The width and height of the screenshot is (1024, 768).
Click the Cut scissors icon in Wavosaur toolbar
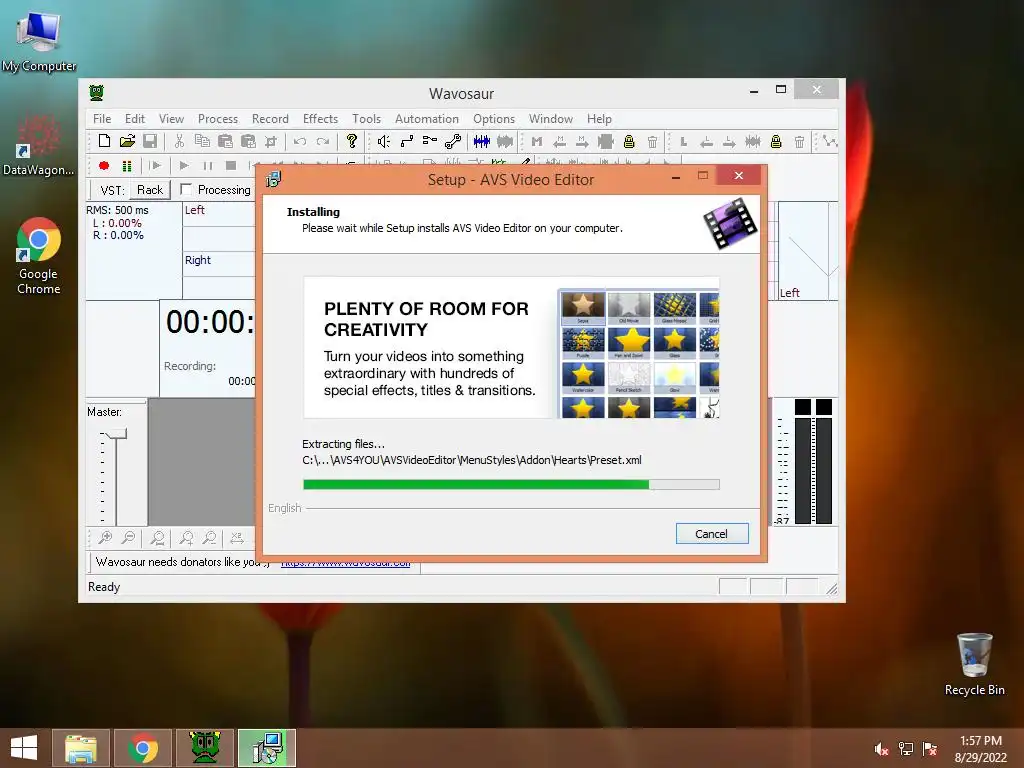pos(179,141)
